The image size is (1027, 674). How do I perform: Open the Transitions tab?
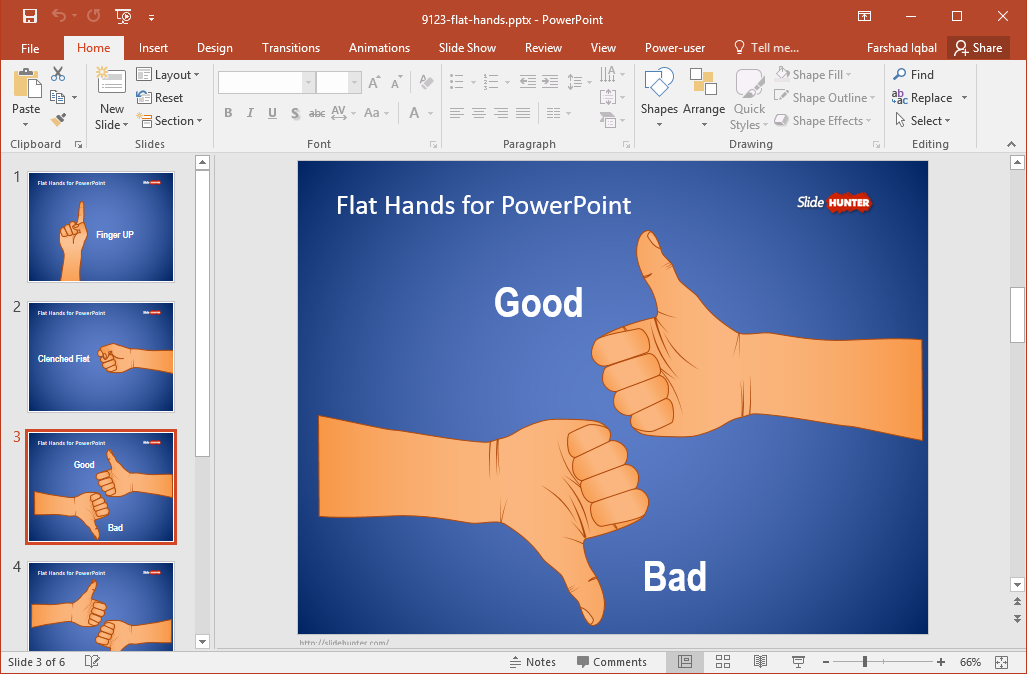click(x=290, y=48)
